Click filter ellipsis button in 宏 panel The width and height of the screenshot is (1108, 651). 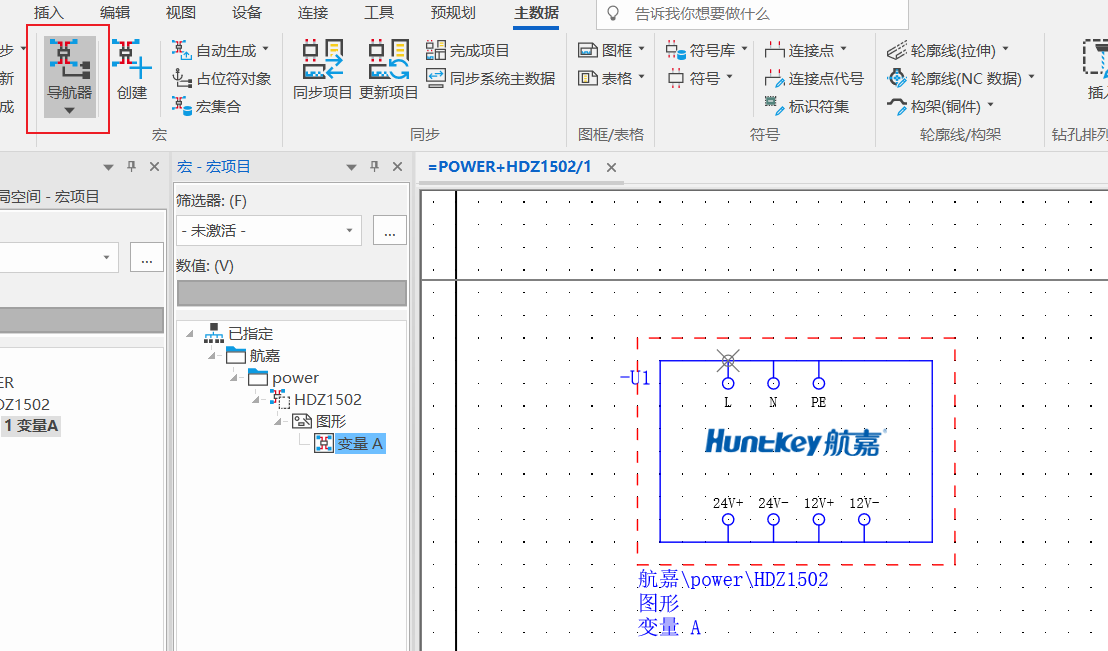[389, 230]
